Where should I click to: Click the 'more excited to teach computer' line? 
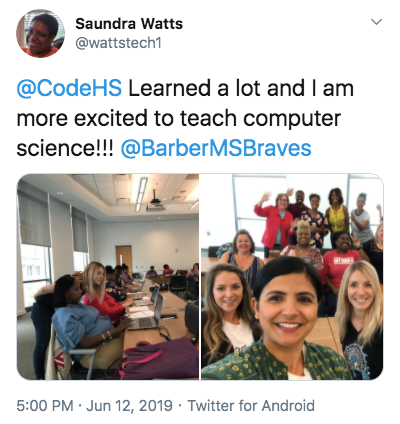tap(179, 118)
